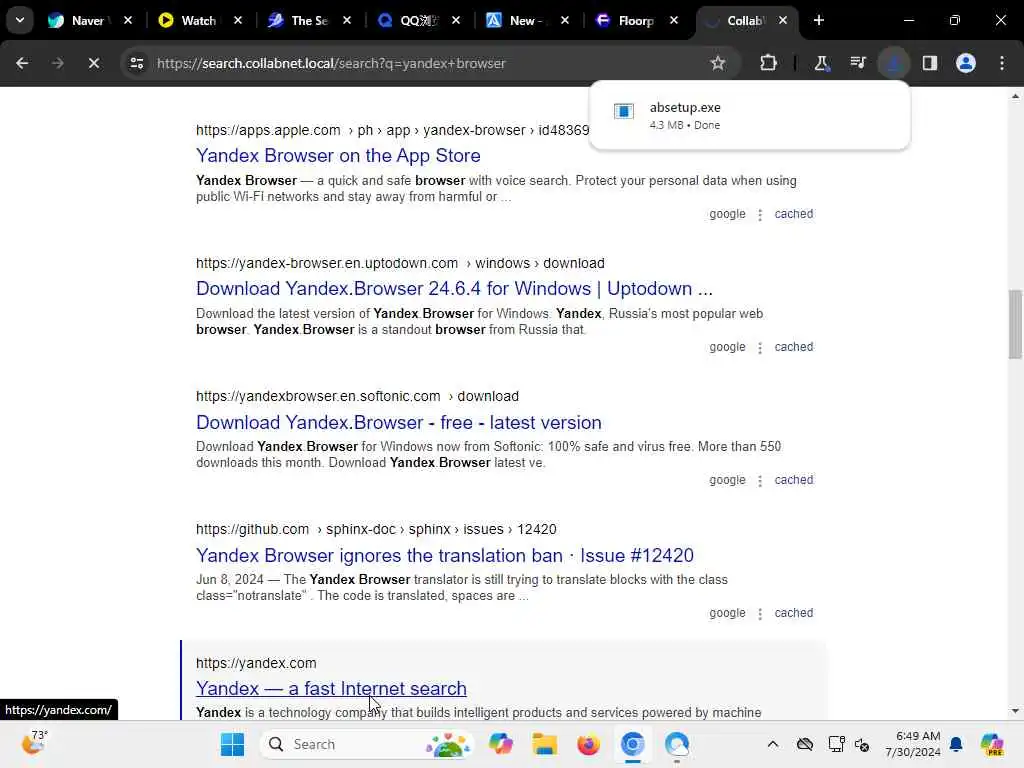Open the notification bell icon

pyautogui.click(x=956, y=744)
